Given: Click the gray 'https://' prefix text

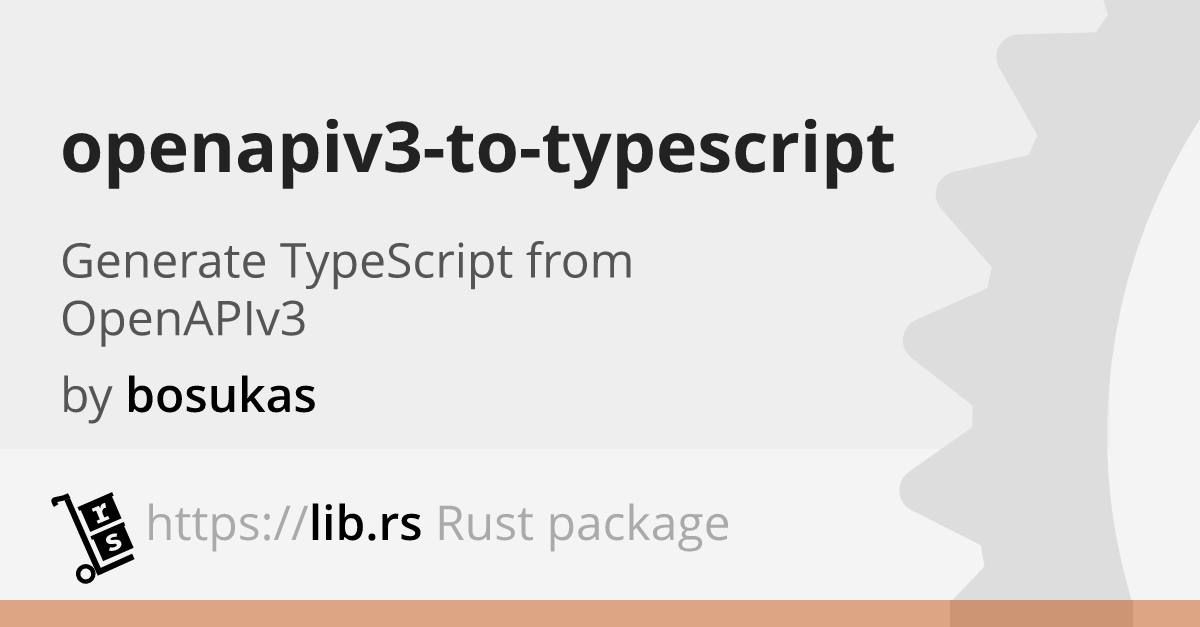Looking at the screenshot, I should (226, 523).
